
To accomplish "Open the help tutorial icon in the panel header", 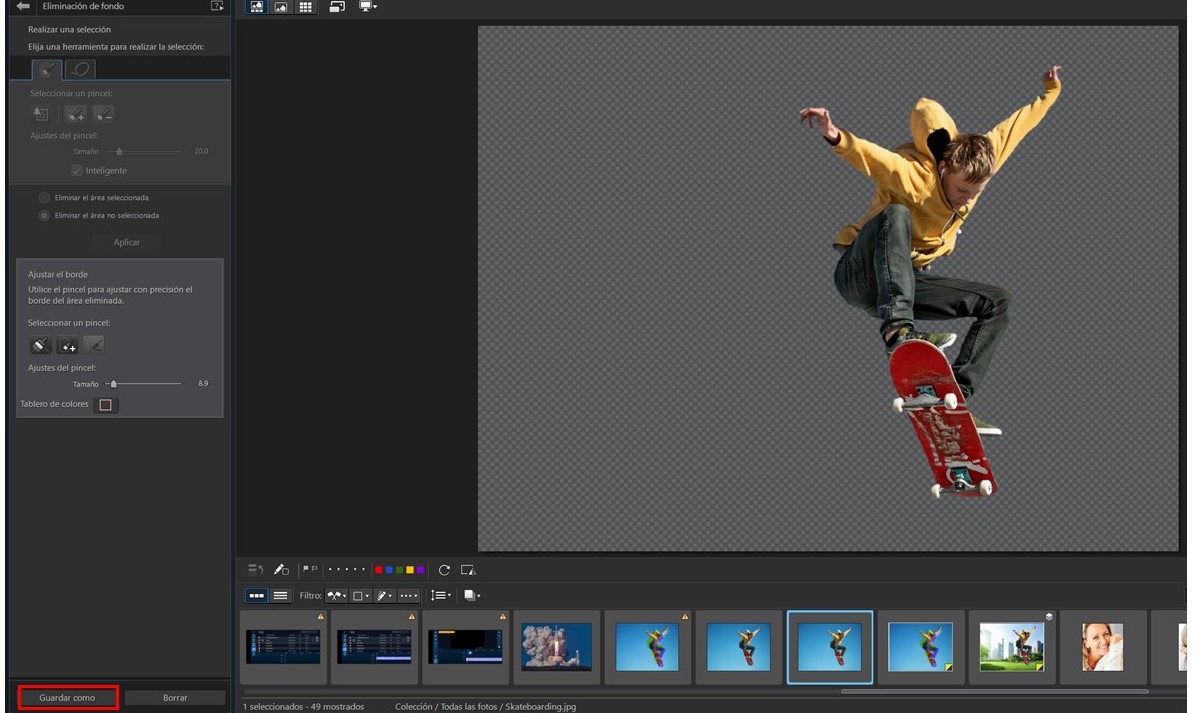I will (x=217, y=6).
